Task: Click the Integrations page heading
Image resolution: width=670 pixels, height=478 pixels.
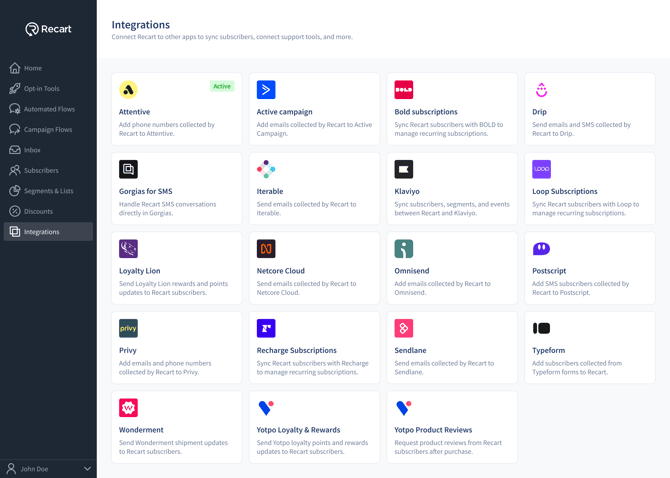Action: [141, 25]
